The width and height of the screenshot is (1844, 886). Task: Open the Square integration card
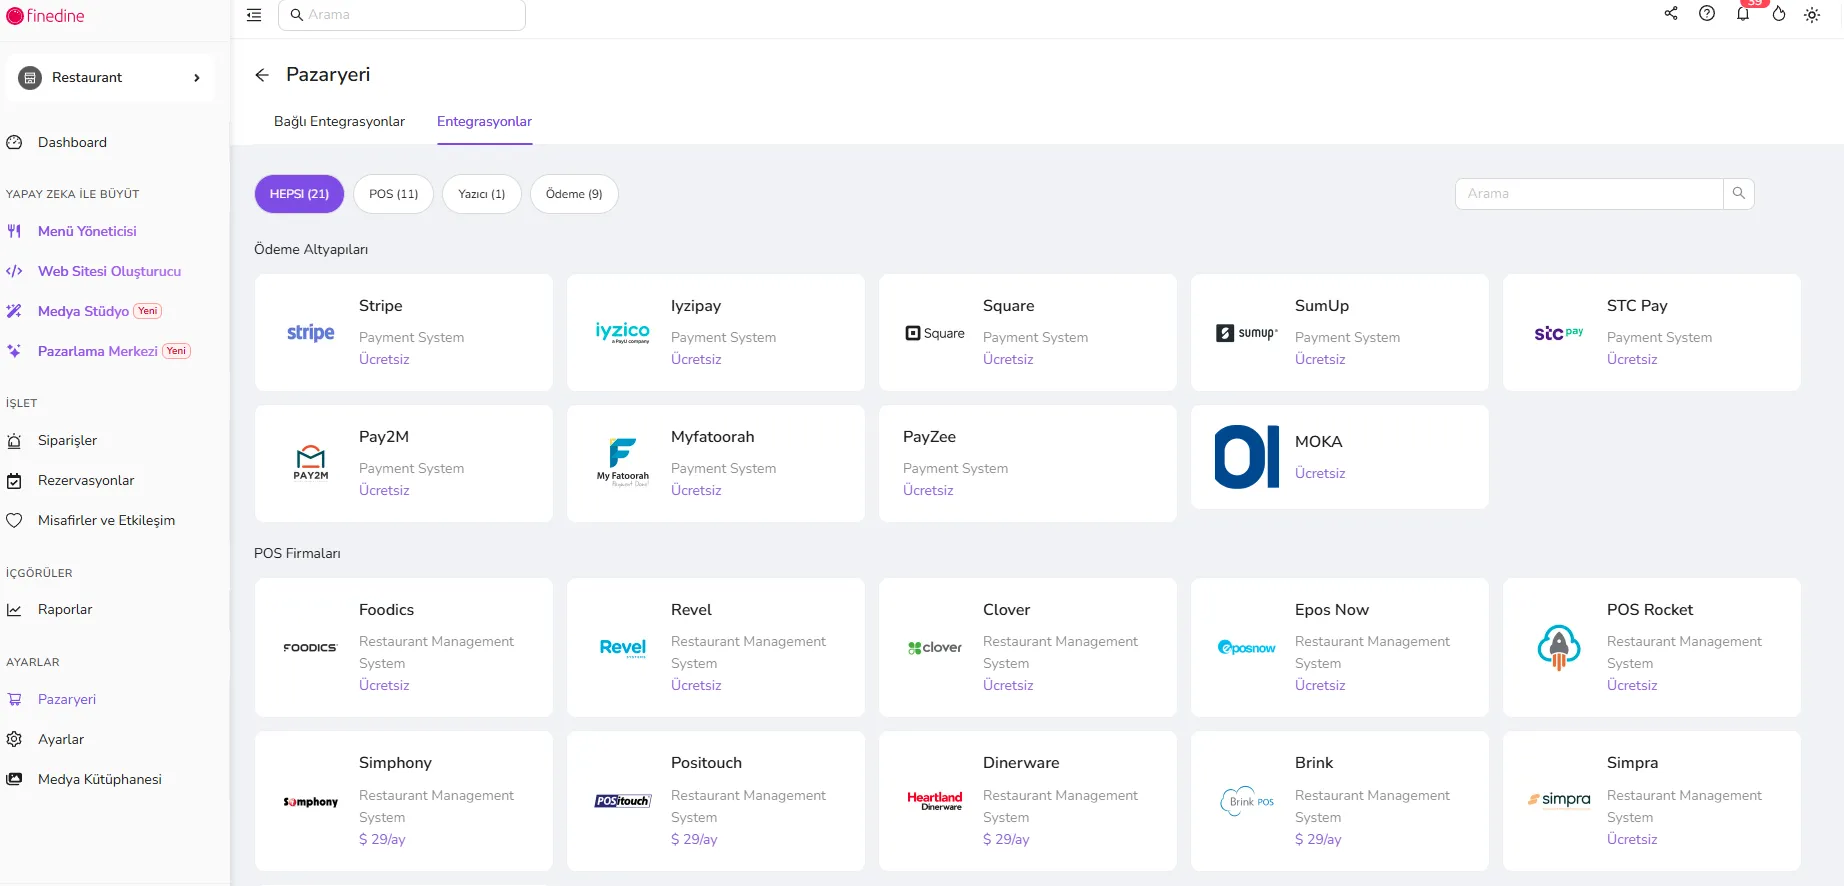1028,333
